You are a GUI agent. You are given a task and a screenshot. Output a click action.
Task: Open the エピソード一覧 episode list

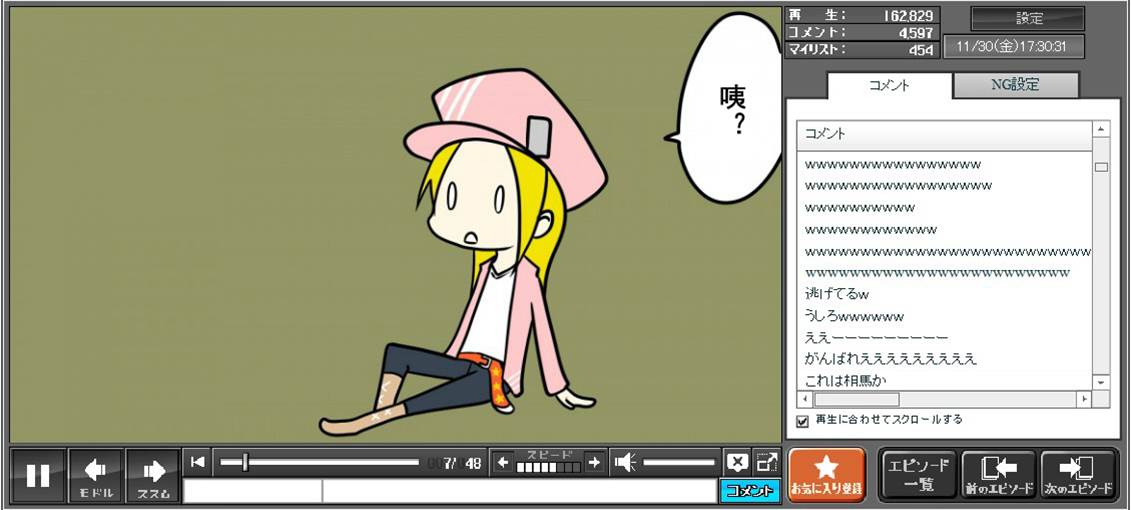tap(918, 475)
